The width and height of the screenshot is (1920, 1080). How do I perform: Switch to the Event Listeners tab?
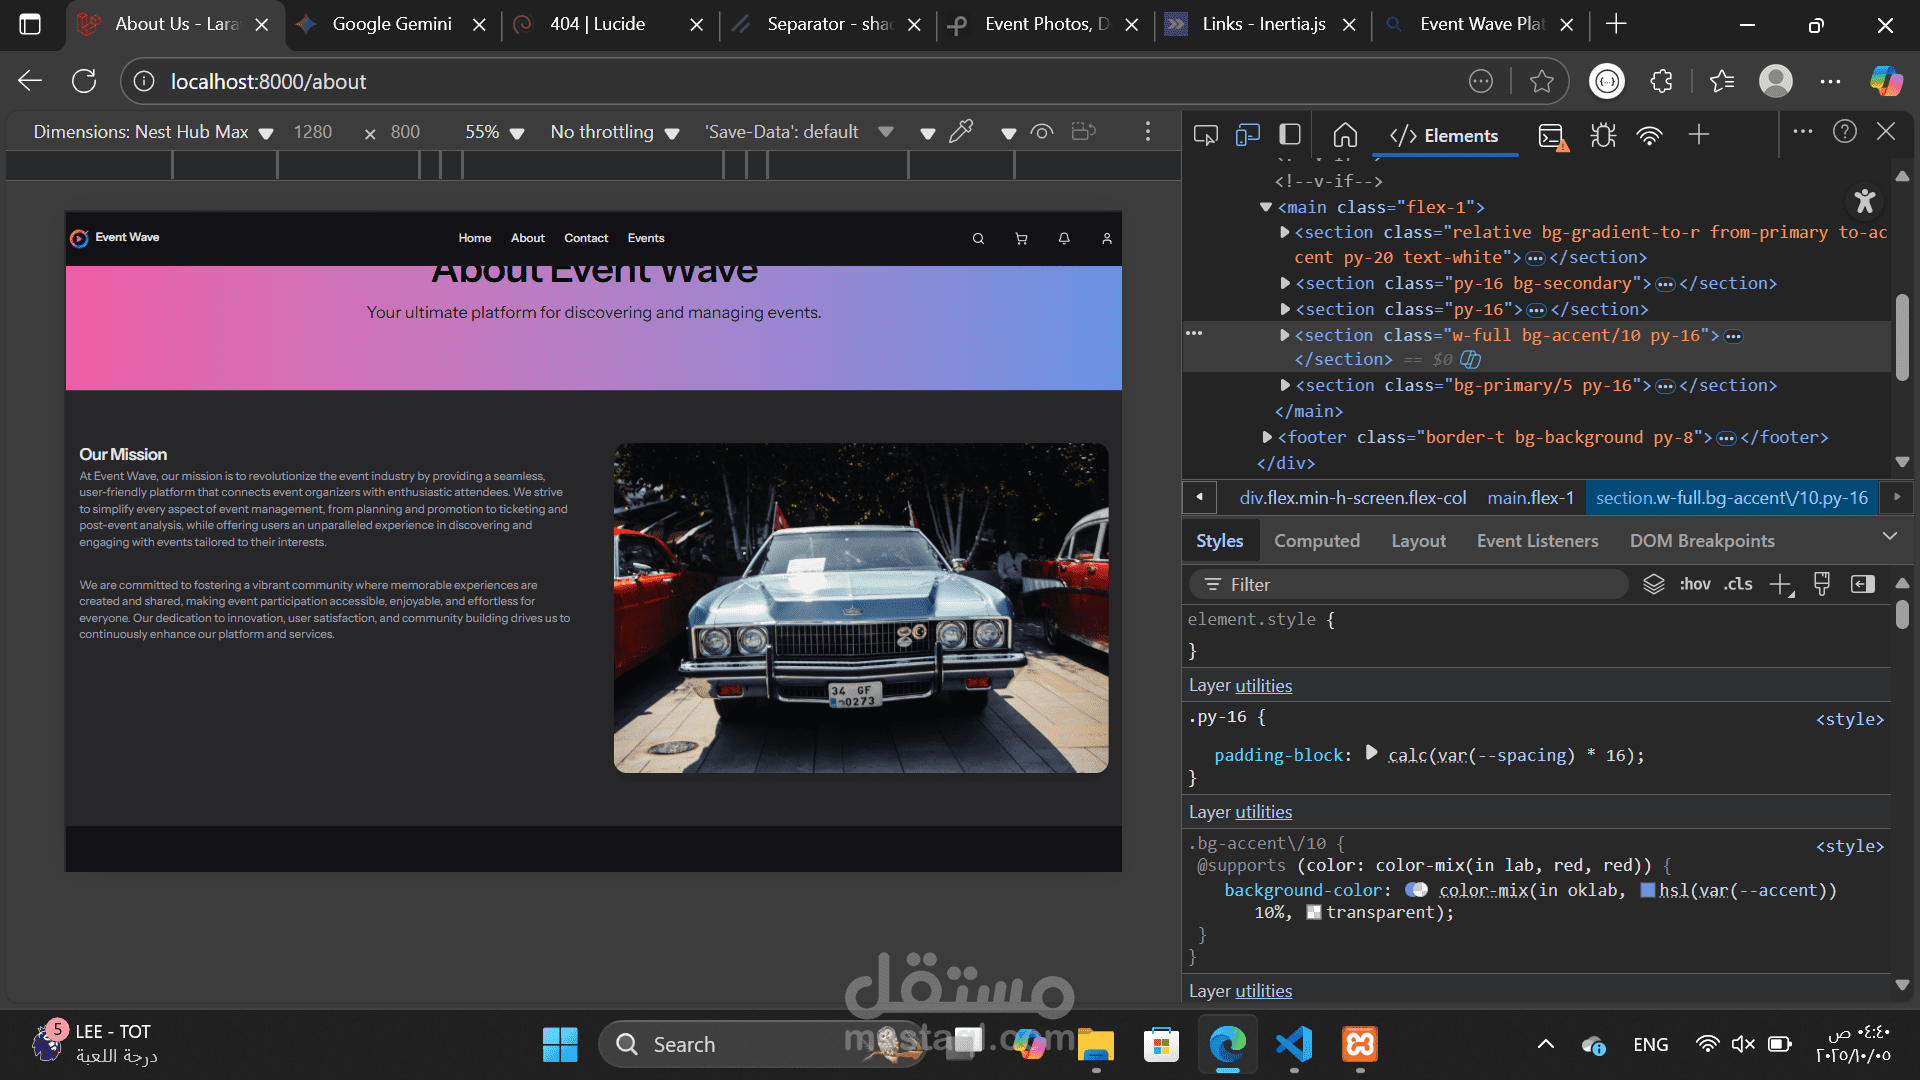pyautogui.click(x=1537, y=541)
